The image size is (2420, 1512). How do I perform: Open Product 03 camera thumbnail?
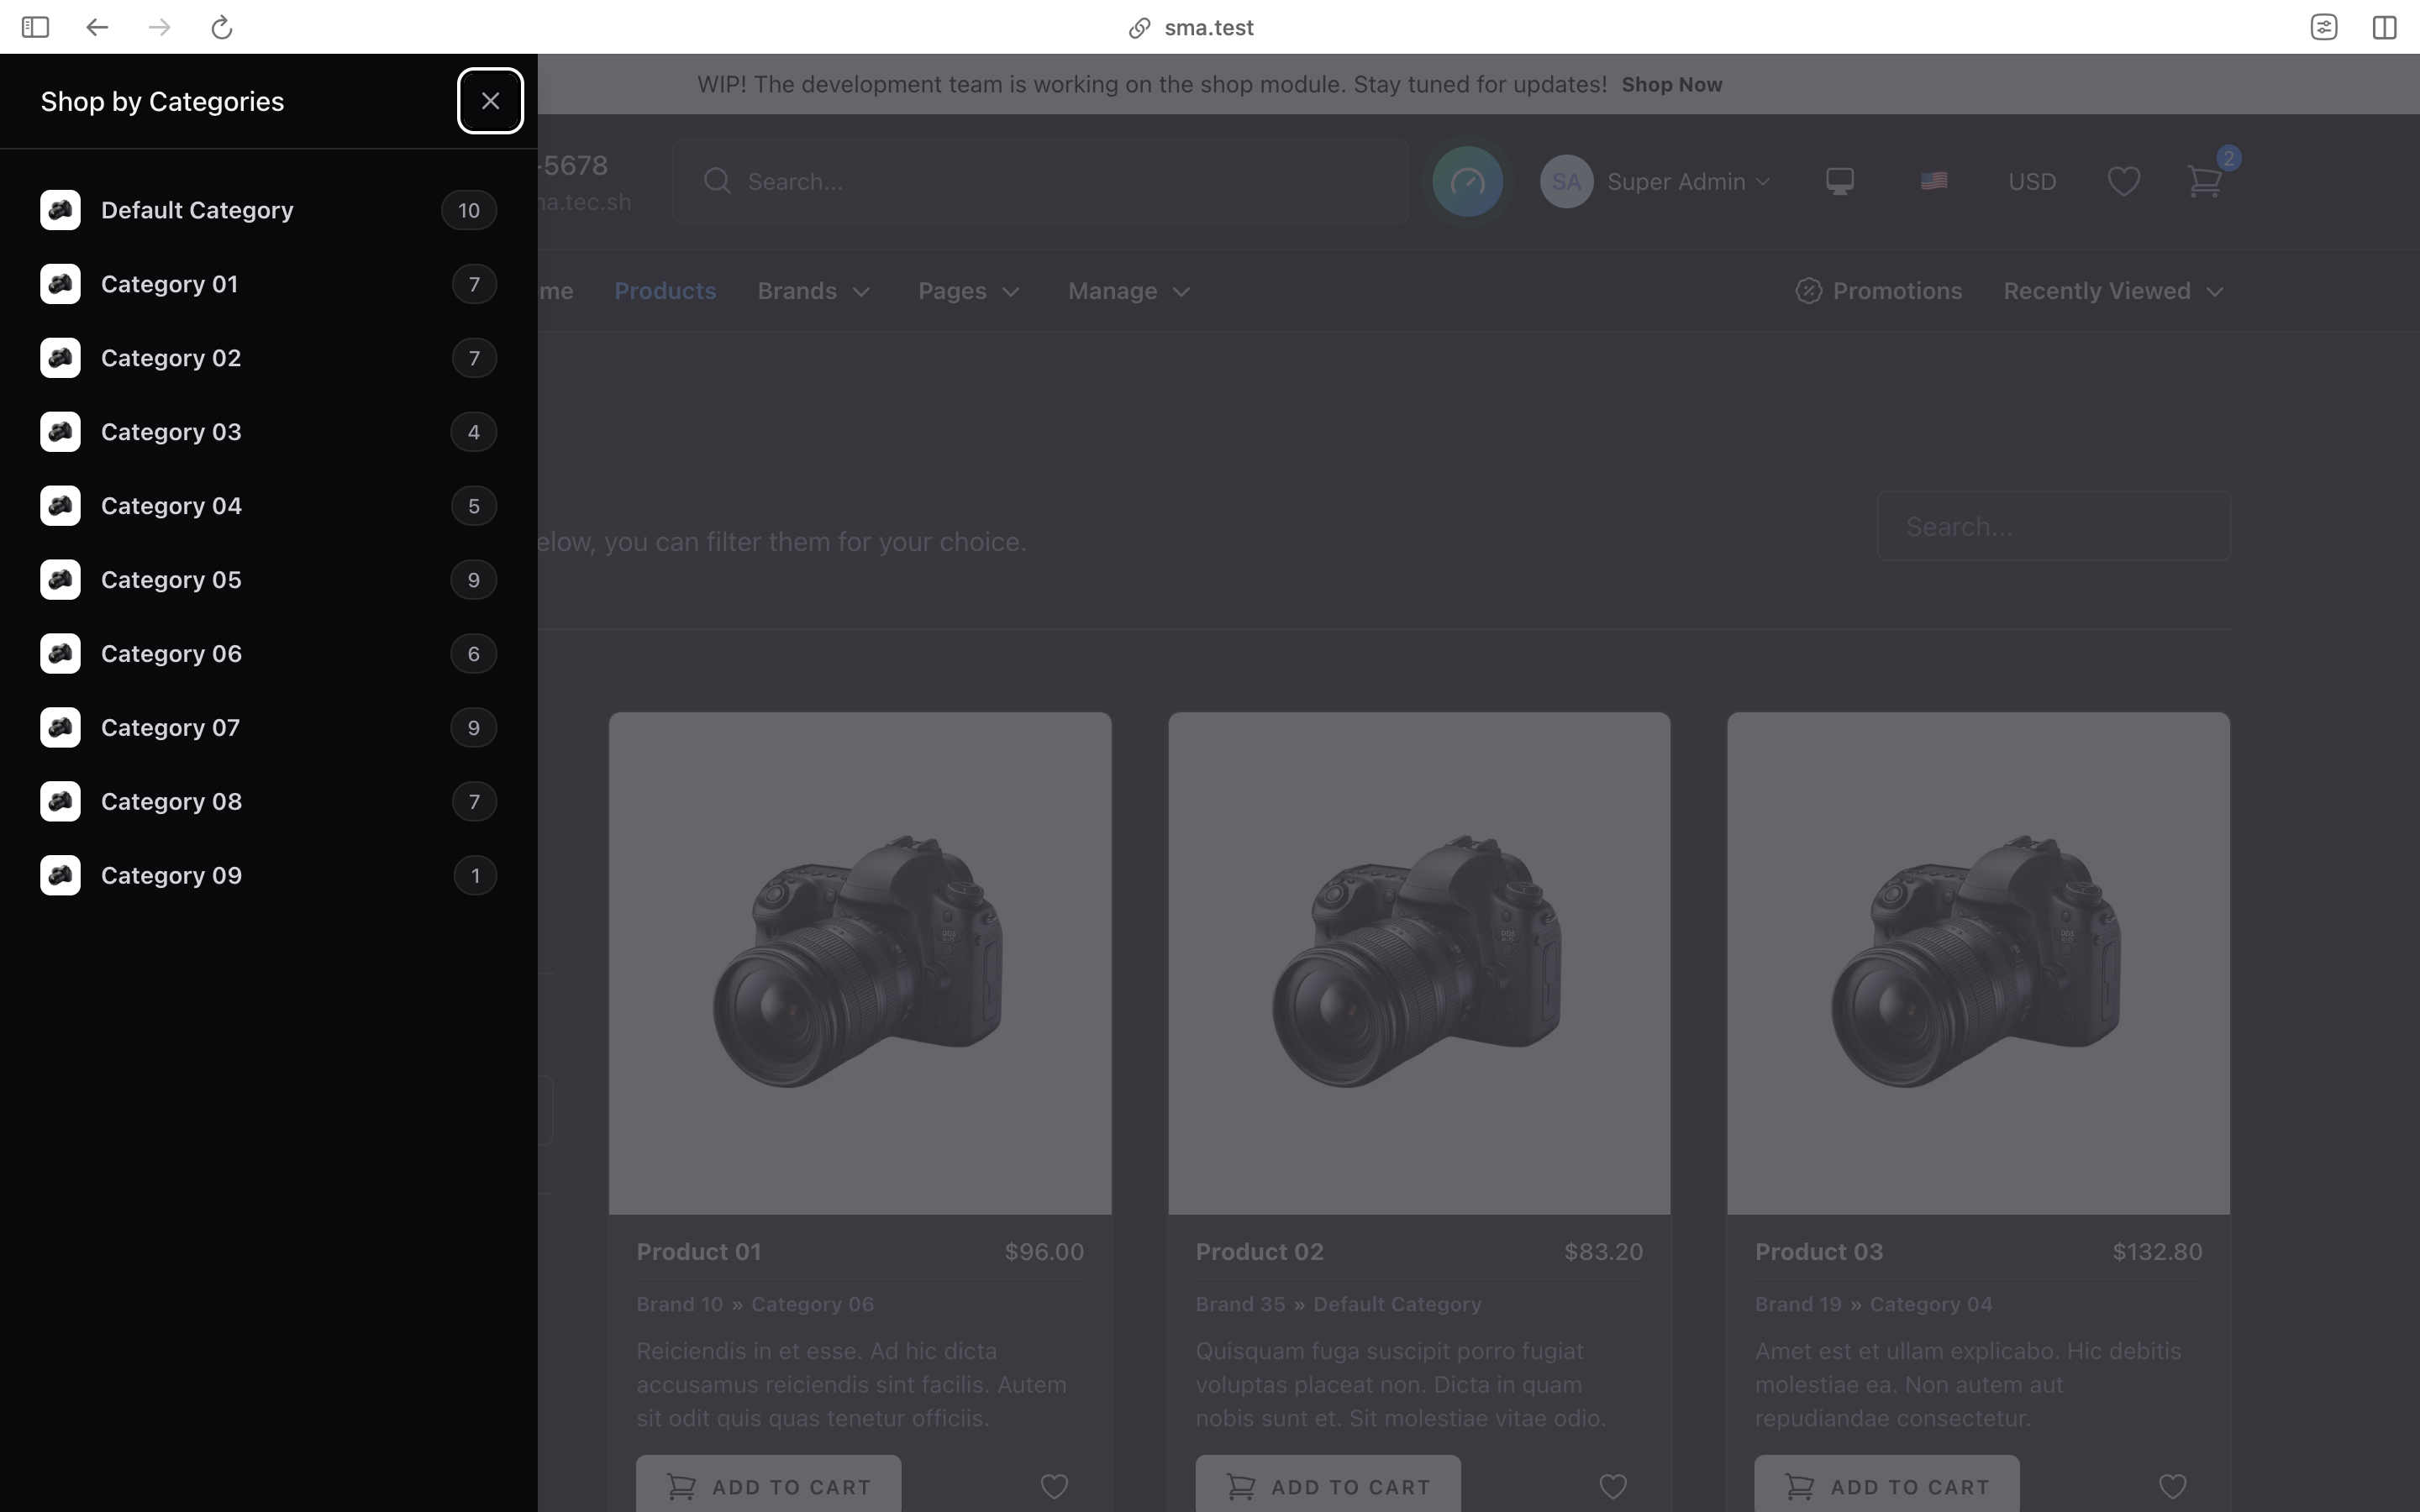click(x=1978, y=963)
